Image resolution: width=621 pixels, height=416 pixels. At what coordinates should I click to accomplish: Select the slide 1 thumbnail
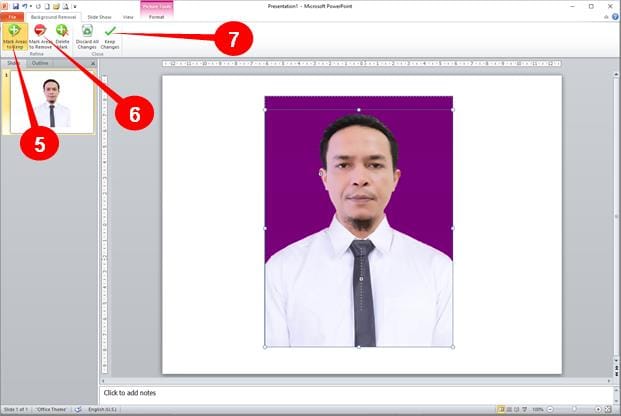(50, 102)
